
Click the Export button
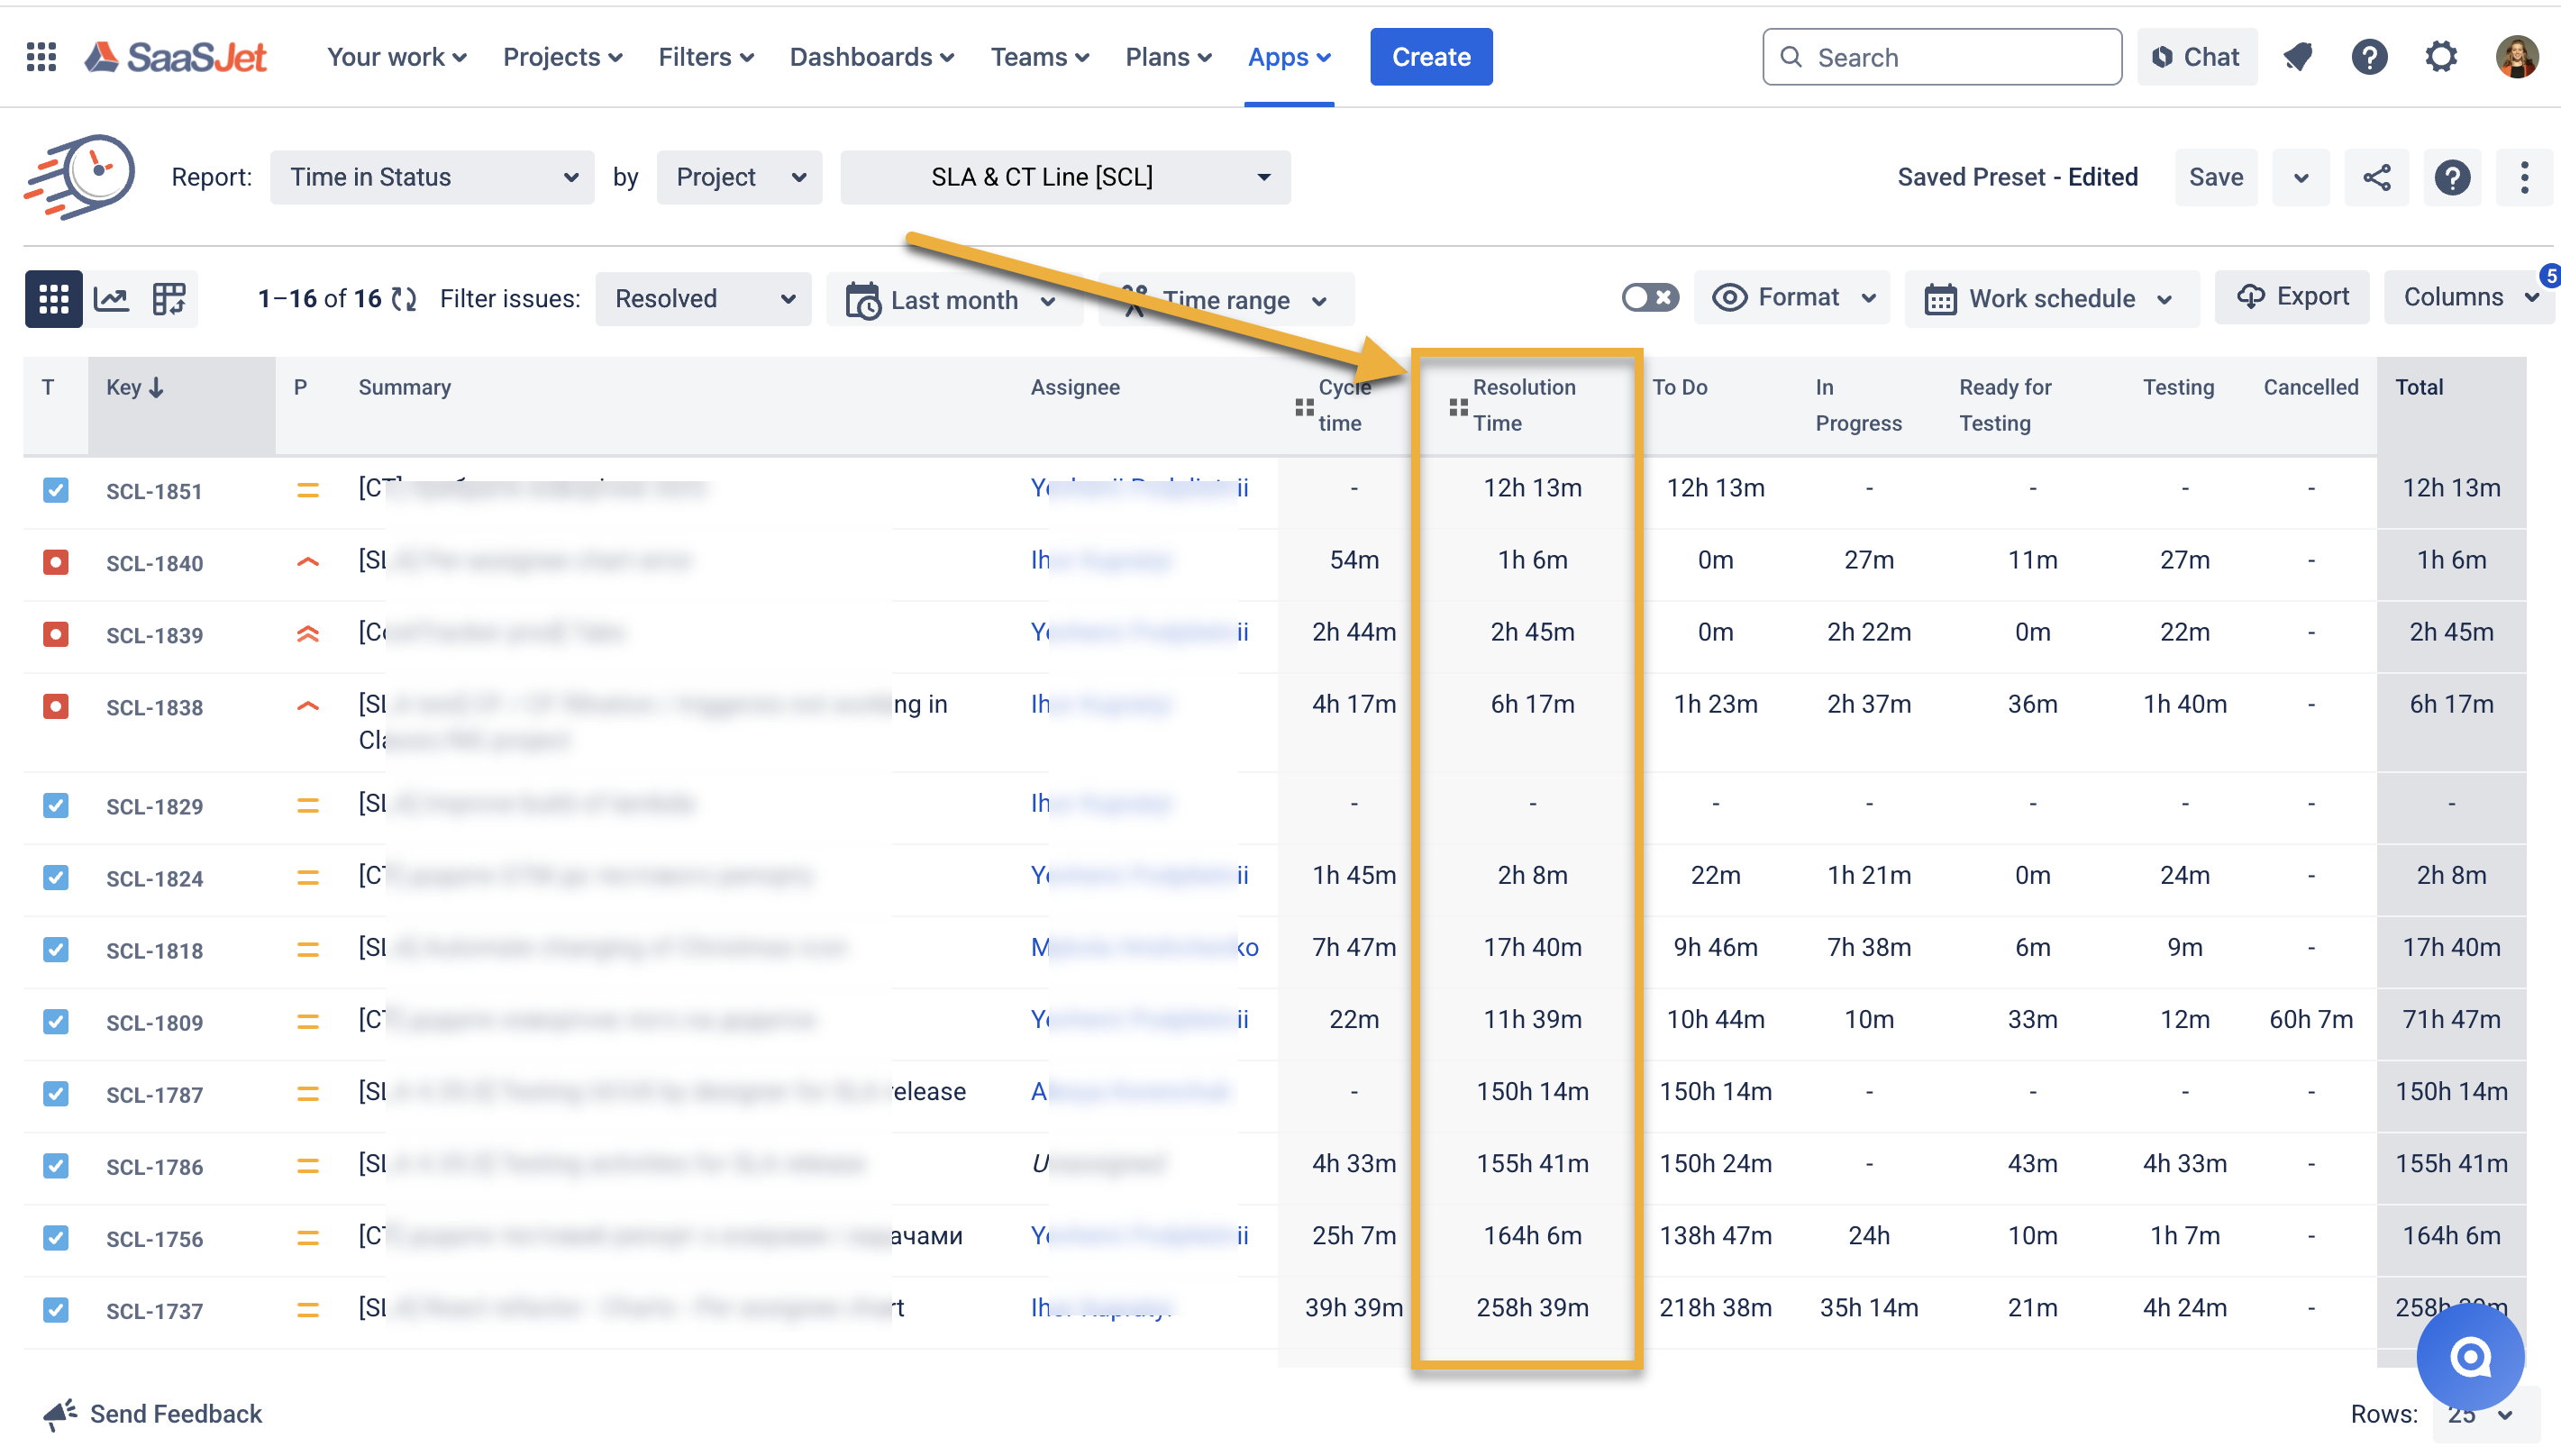2292,297
